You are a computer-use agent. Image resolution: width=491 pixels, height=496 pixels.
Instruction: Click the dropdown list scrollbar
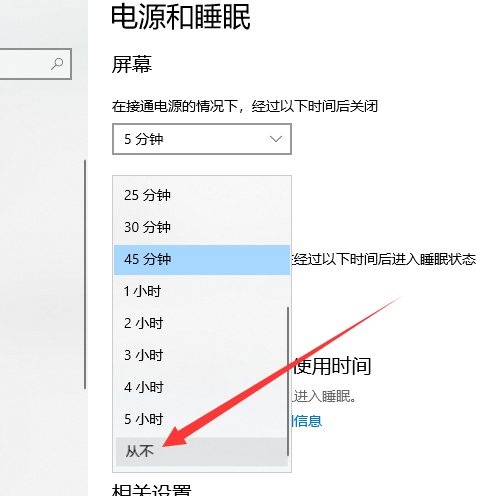[x=288, y=381]
